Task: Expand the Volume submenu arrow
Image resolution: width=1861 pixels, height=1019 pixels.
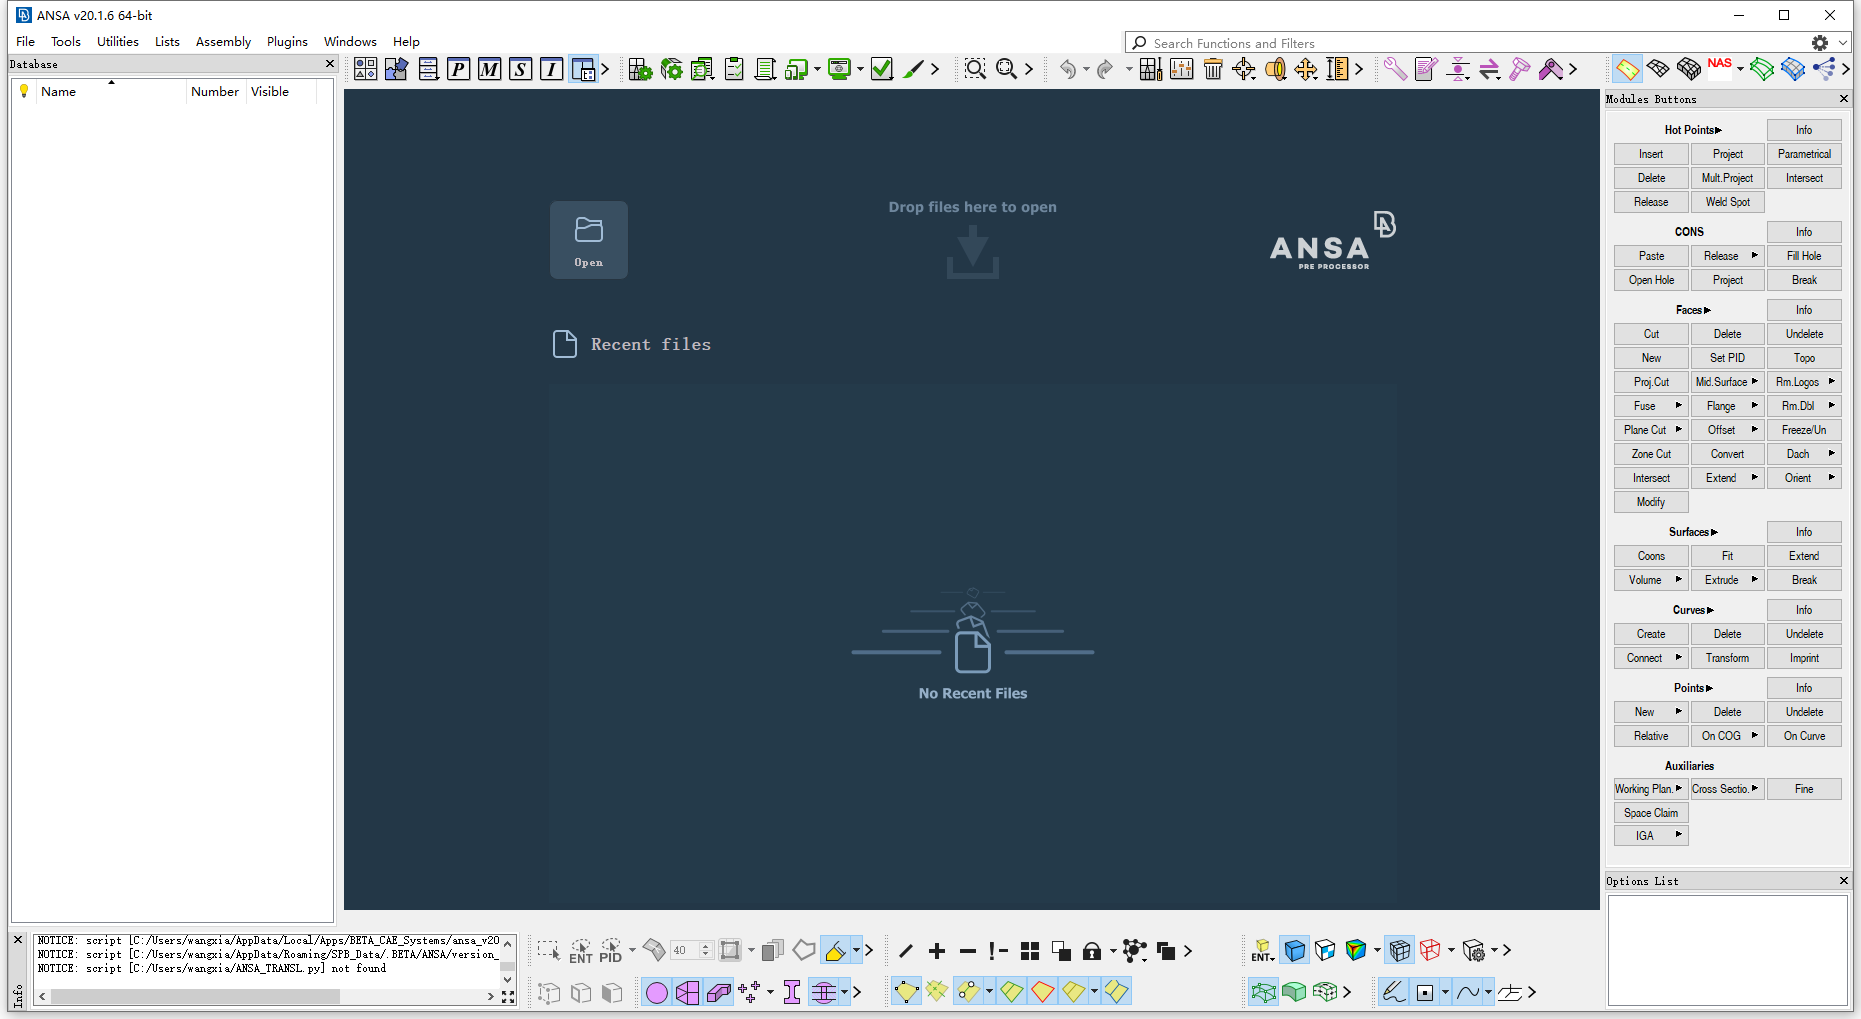Action: pos(1679,579)
